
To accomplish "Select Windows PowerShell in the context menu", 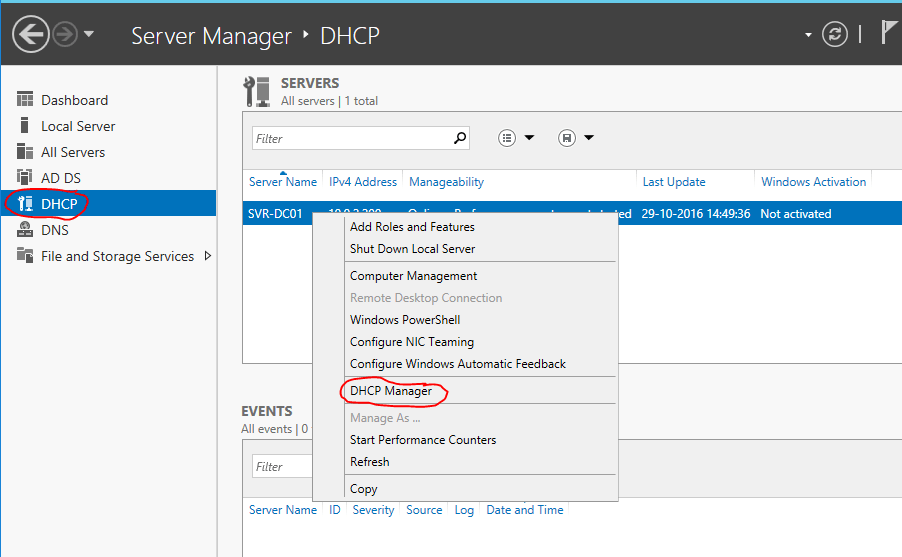I will [405, 320].
